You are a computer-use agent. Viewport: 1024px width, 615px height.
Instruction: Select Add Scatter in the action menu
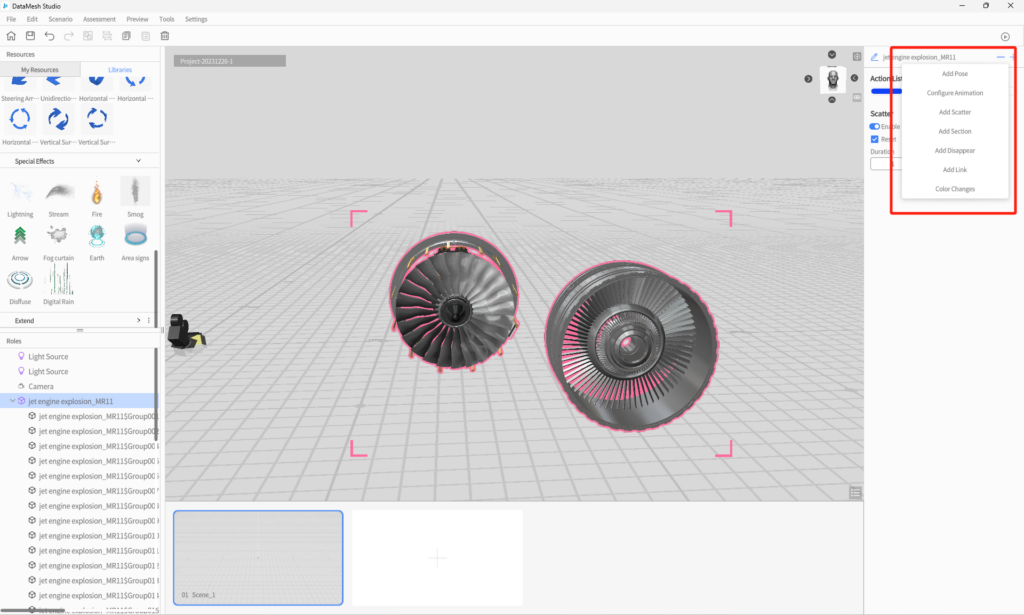coord(955,112)
